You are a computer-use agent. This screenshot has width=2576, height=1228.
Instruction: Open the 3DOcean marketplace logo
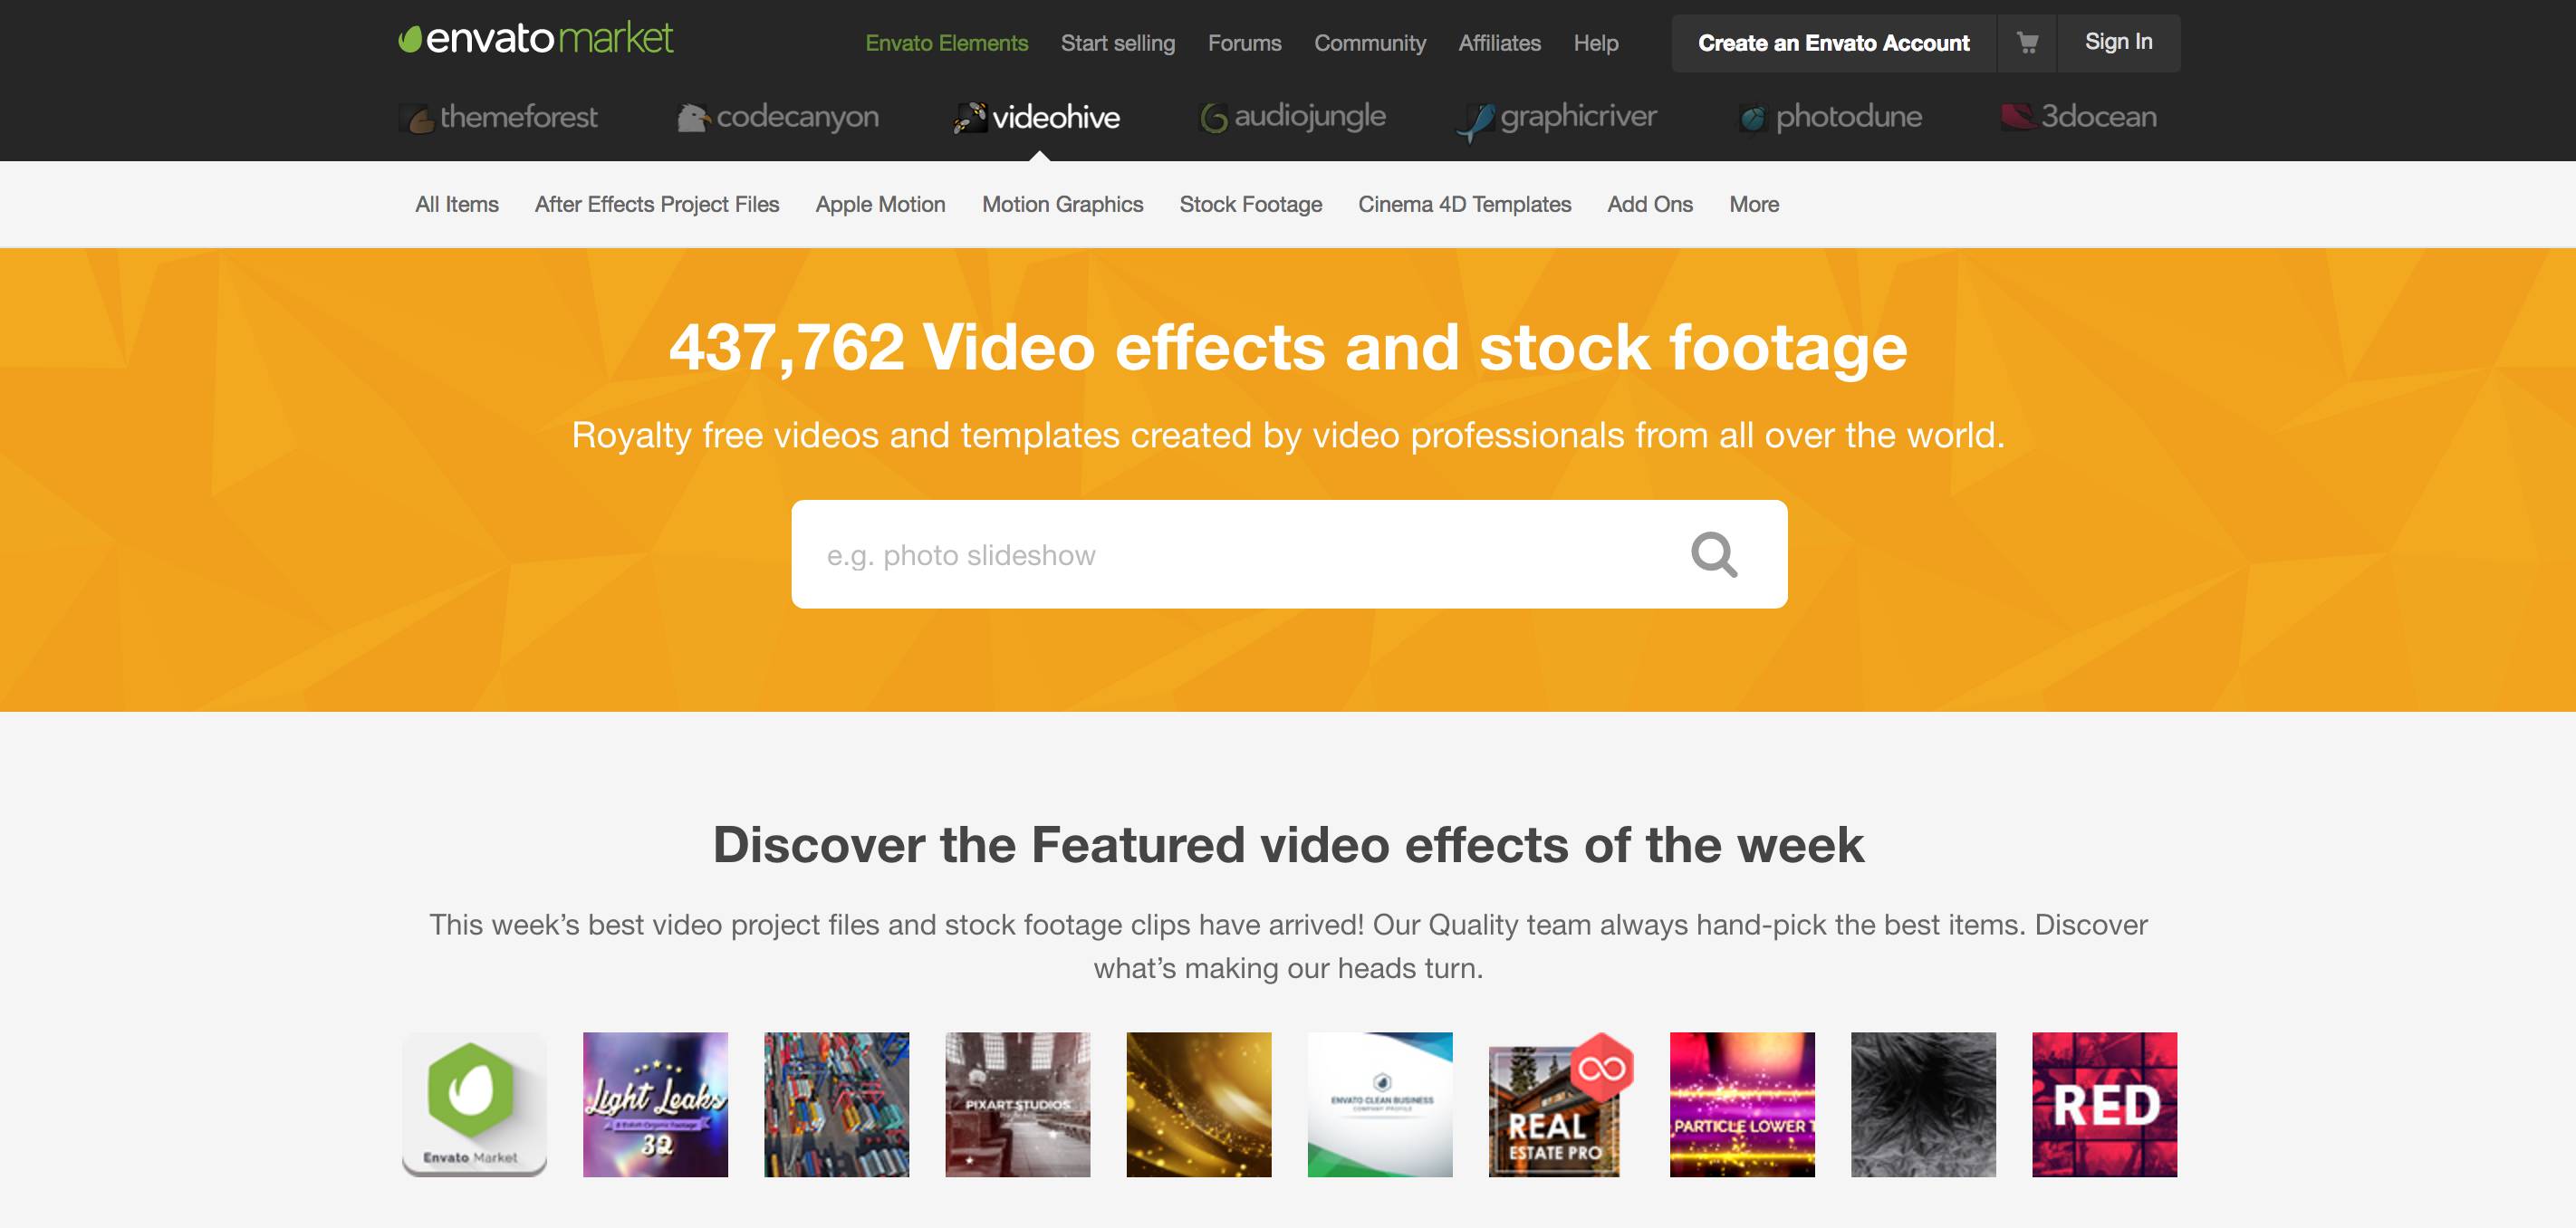click(2079, 117)
